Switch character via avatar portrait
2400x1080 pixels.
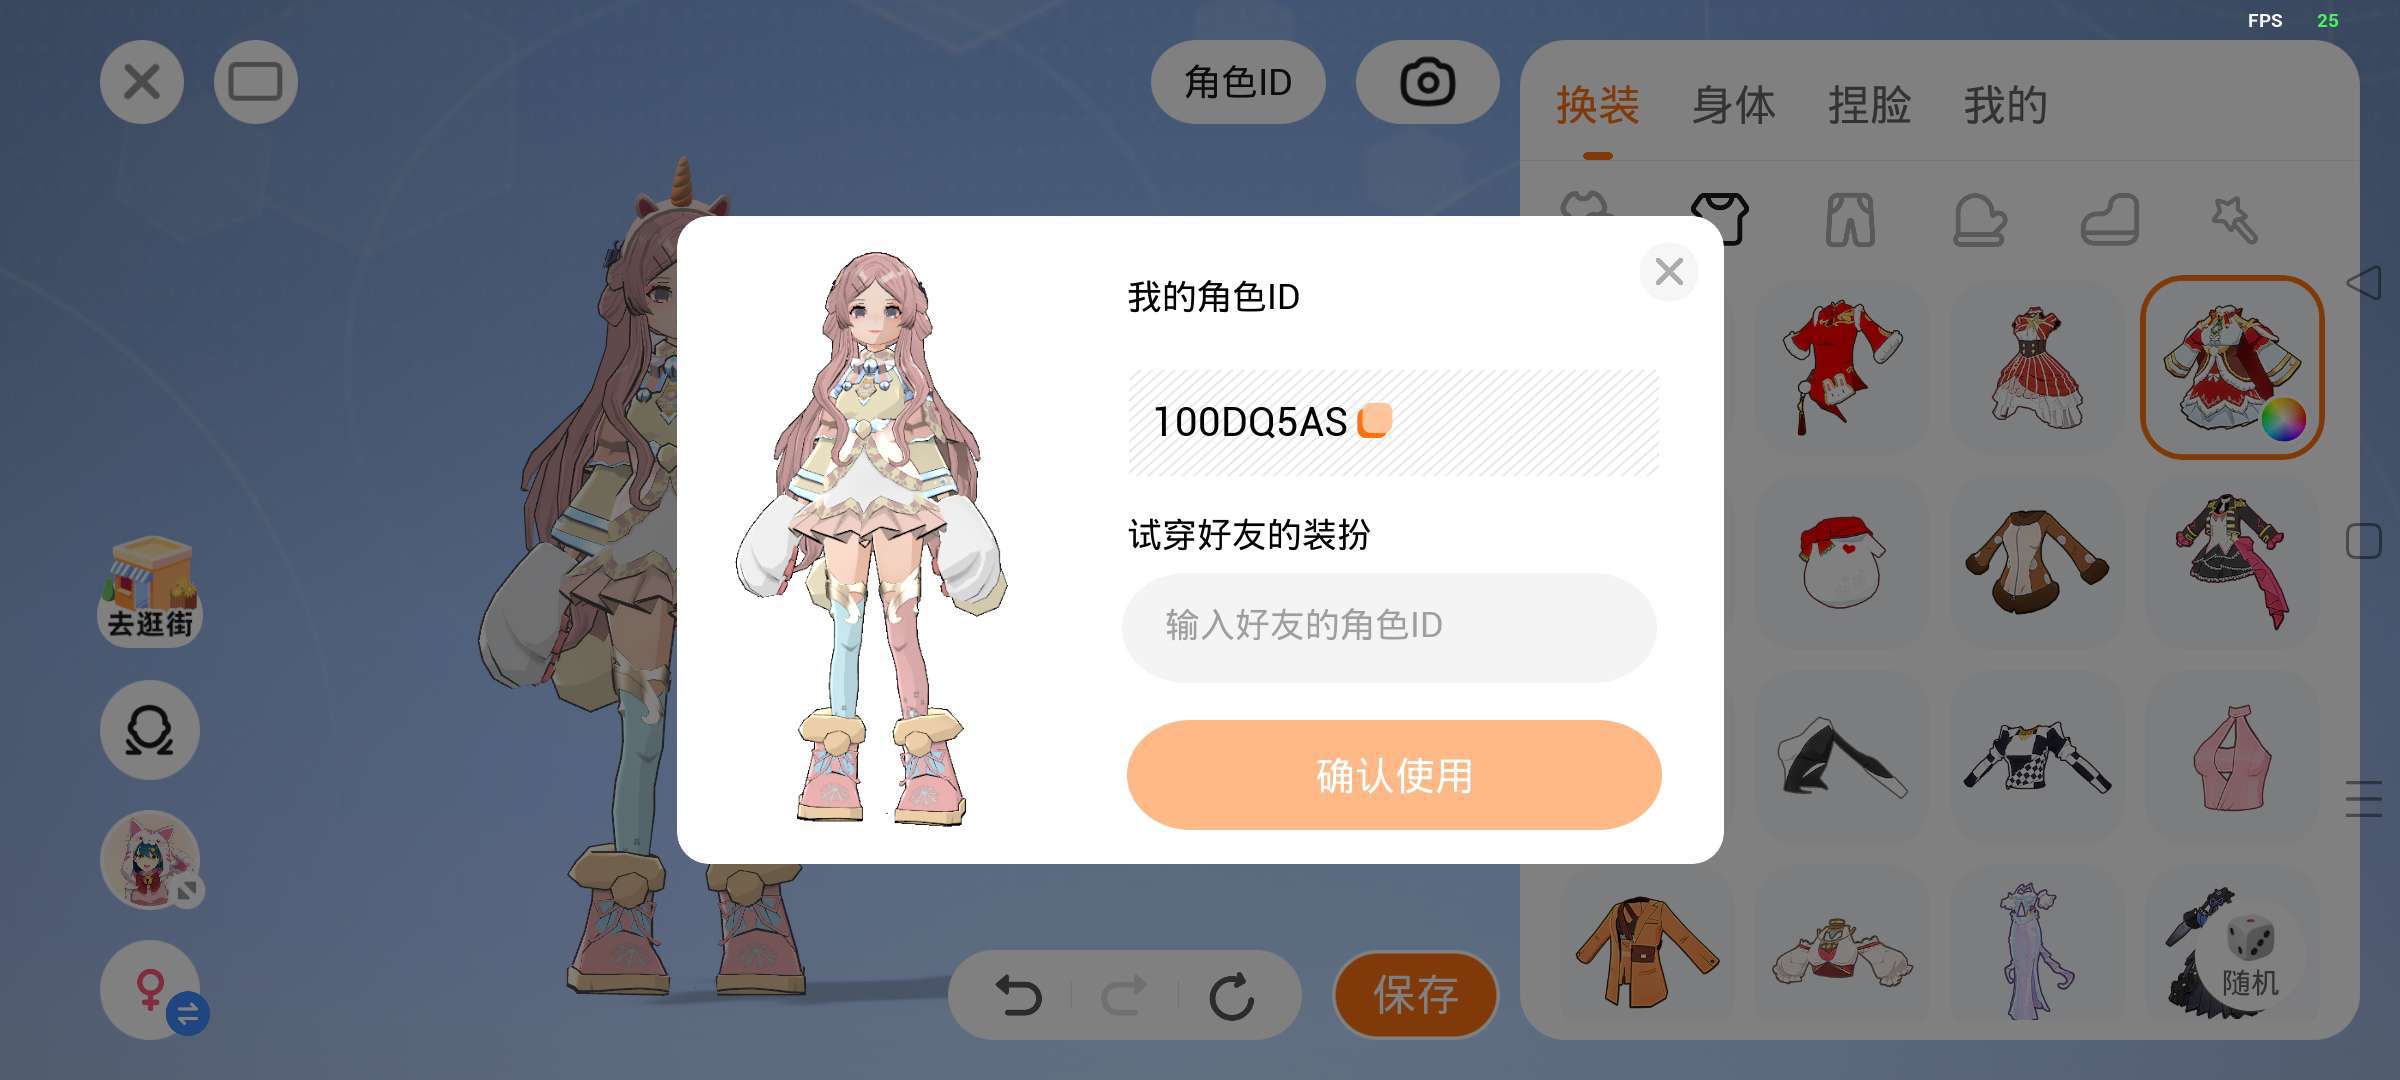[150, 860]
